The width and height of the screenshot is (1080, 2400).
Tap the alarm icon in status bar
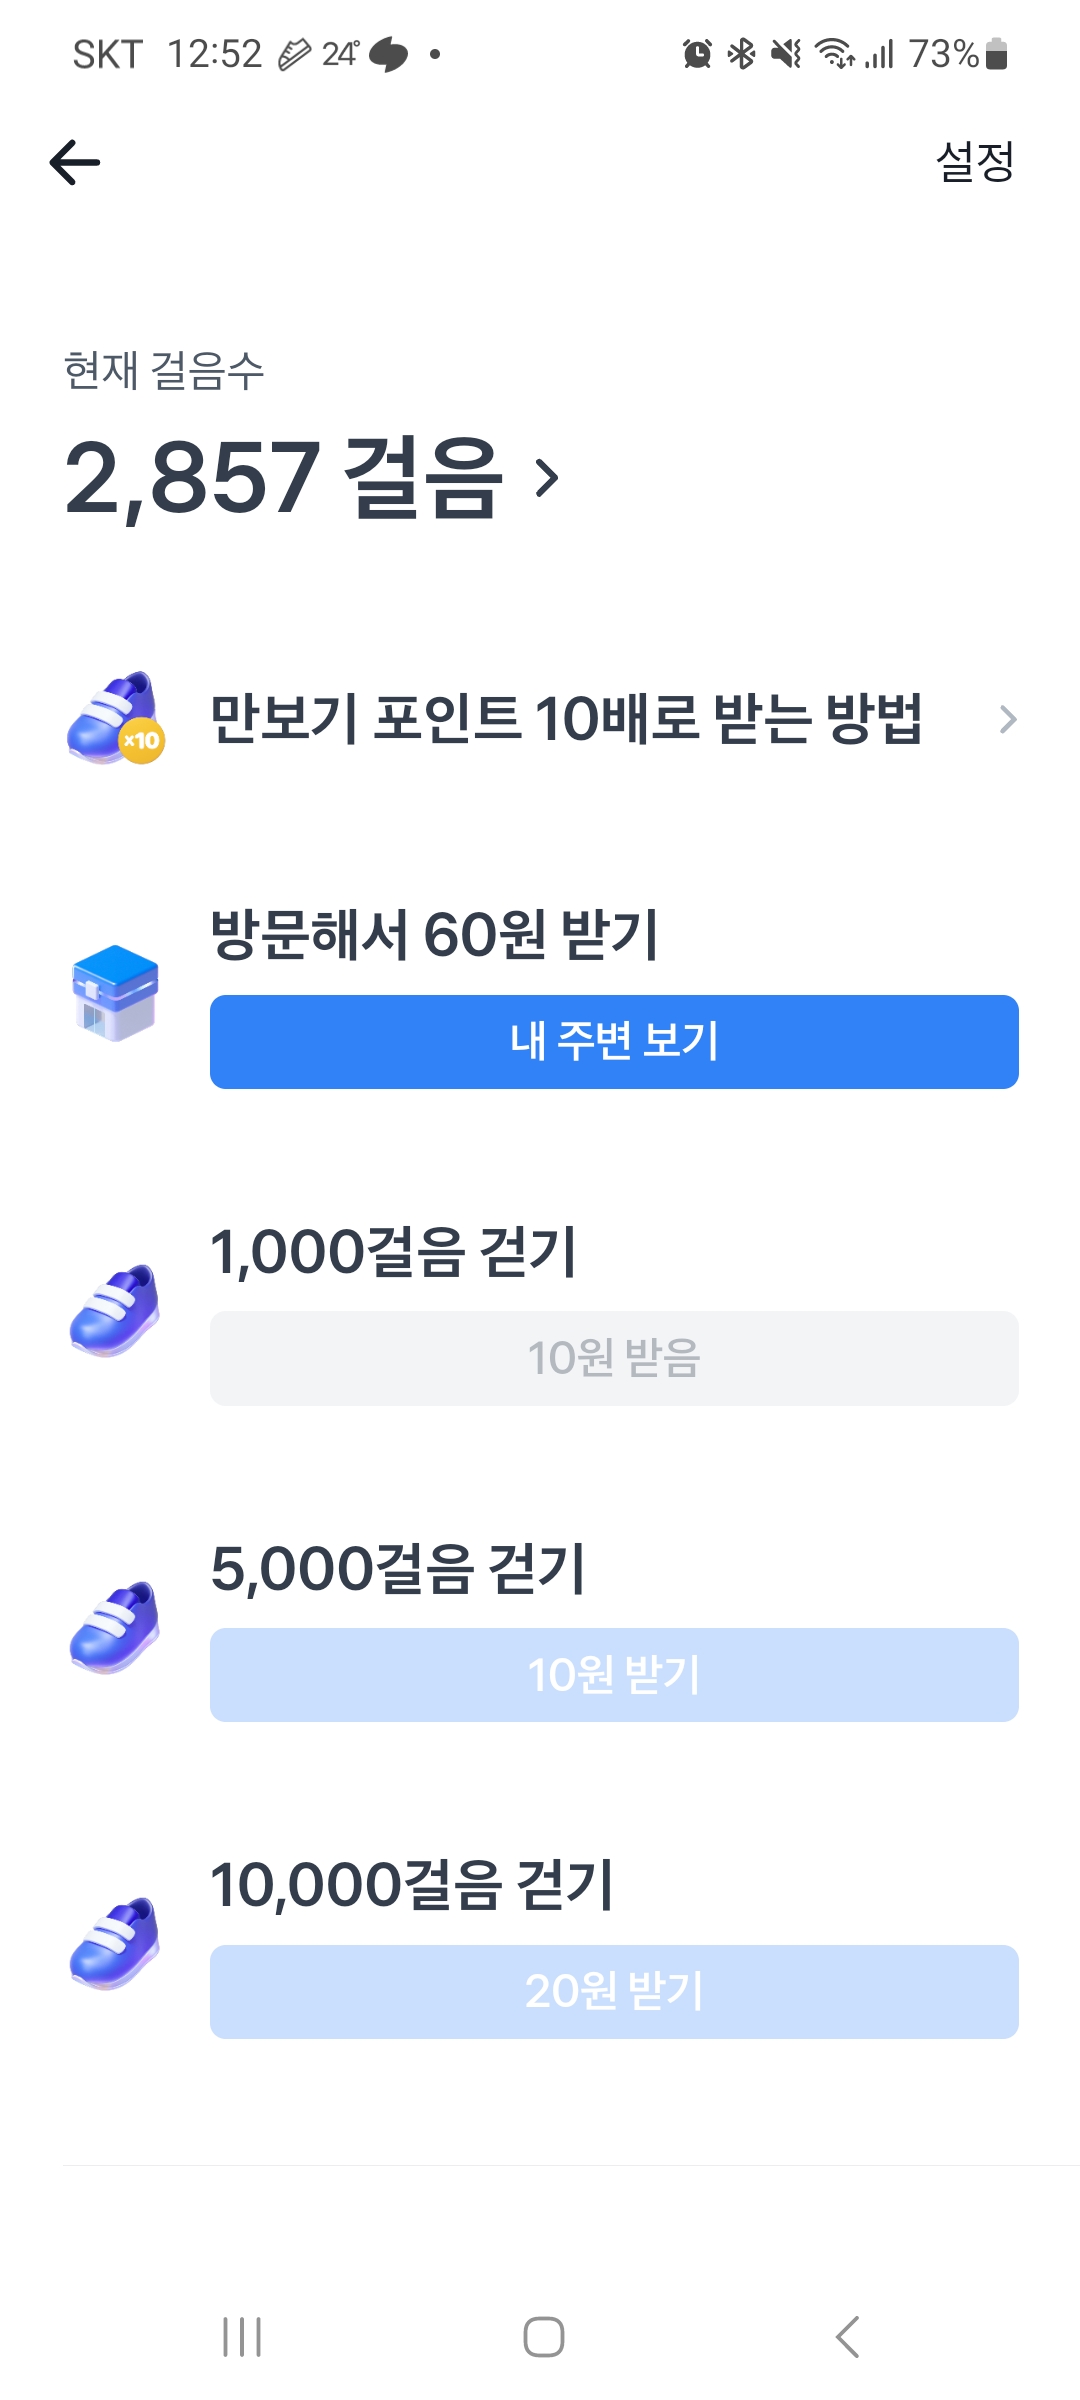click(697, 54)
